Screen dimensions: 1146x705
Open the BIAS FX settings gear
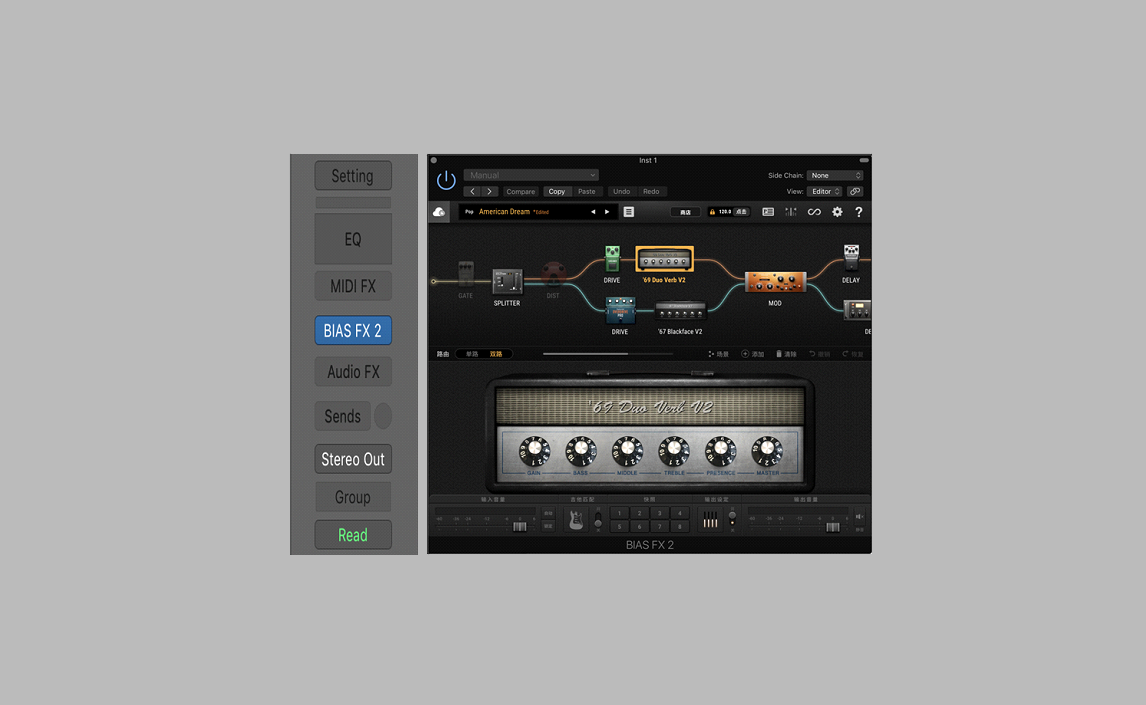pyautogui.click(x=837, y=212)
